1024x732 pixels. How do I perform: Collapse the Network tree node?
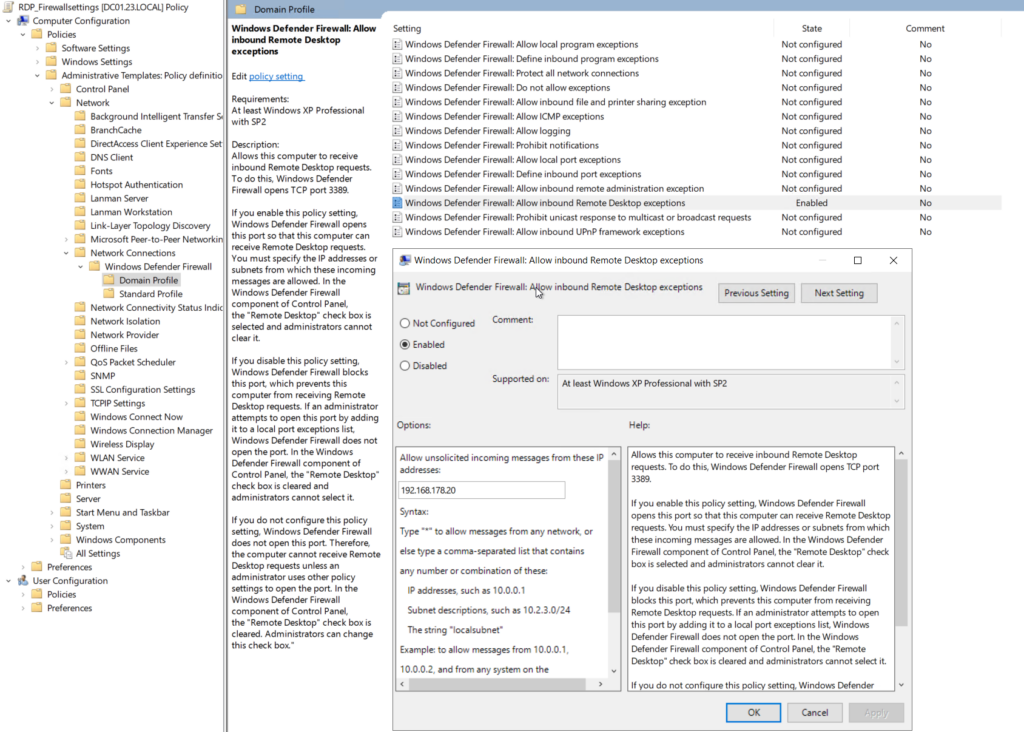(x=52, y=103)
